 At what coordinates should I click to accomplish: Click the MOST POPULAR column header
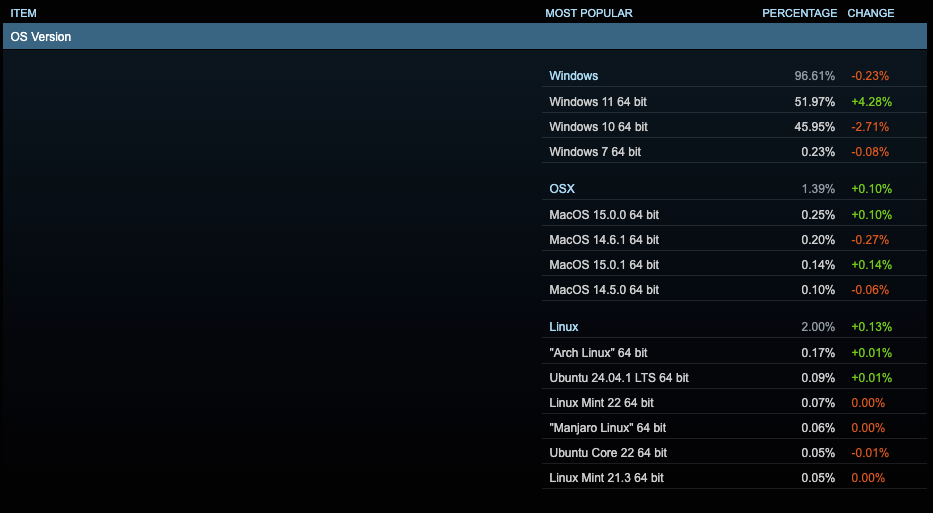[x=588, y=13]
